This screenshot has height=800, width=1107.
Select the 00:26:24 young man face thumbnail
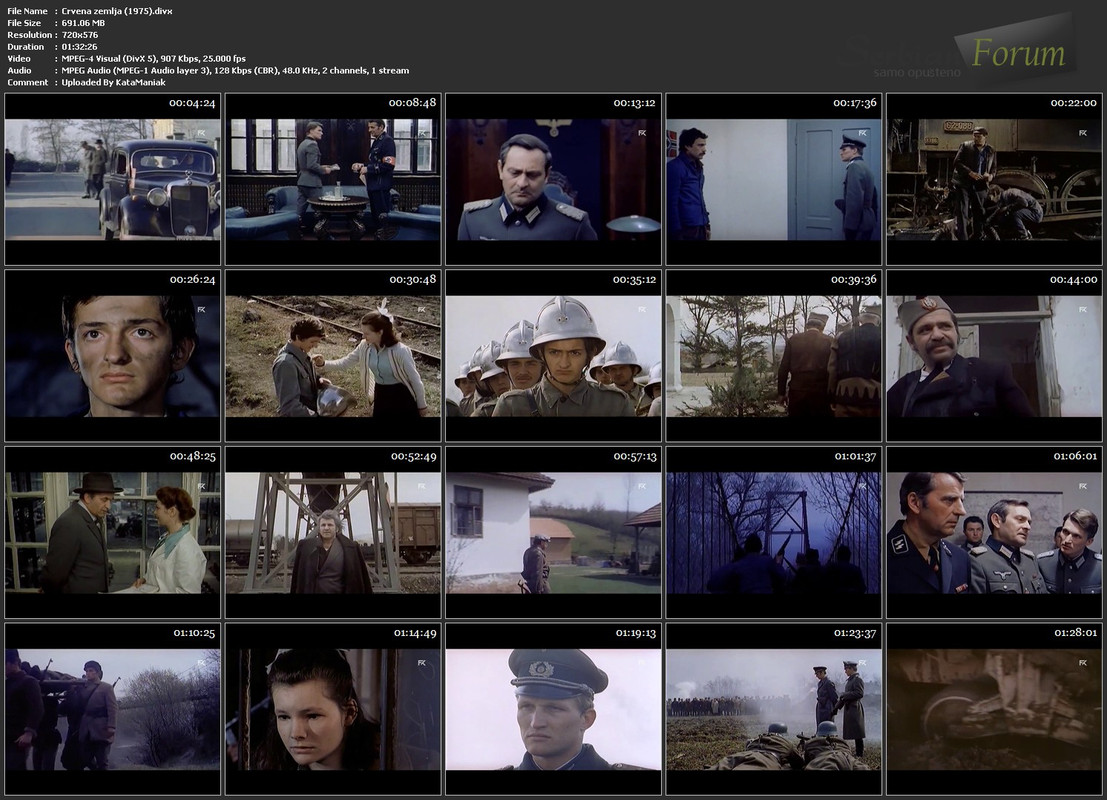click(112, 355)
